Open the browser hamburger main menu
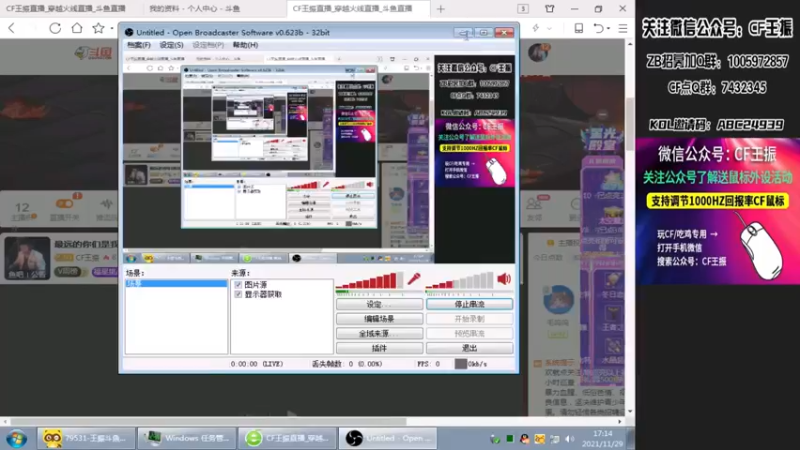 622,28
